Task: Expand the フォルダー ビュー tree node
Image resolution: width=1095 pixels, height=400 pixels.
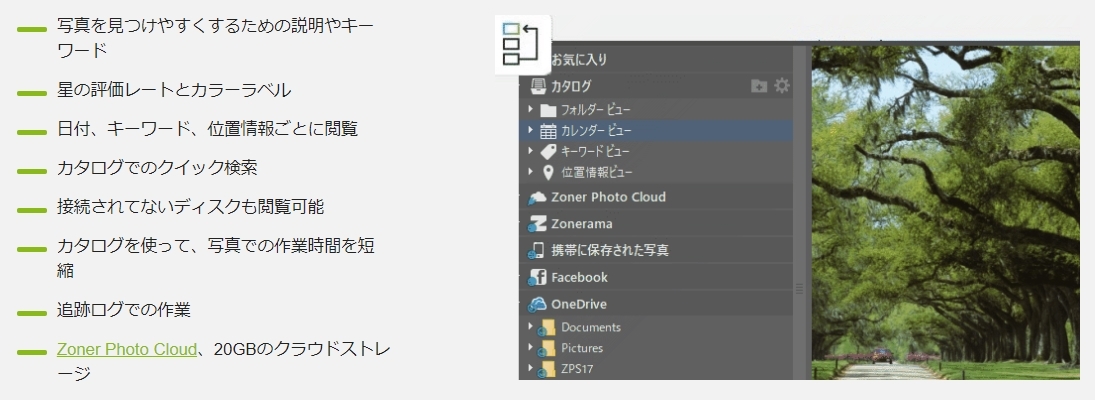Action: (531, 109)
